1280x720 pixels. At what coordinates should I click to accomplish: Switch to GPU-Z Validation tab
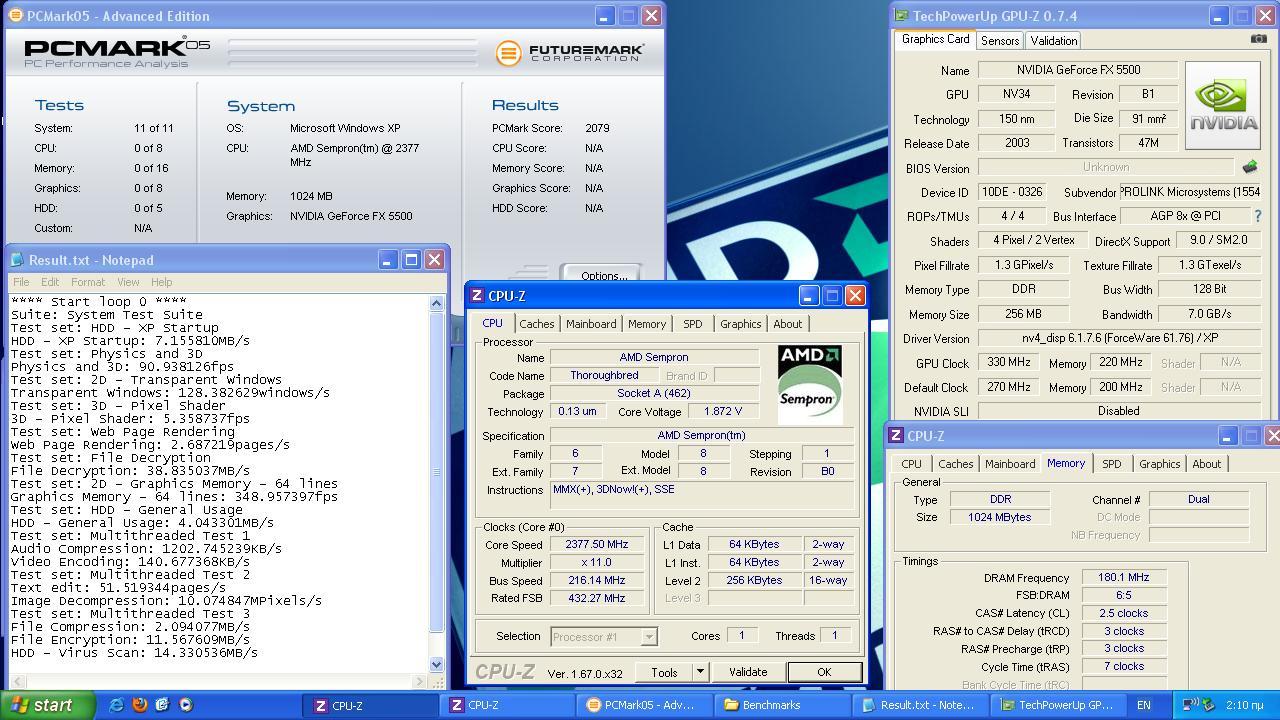point(1053,41)
